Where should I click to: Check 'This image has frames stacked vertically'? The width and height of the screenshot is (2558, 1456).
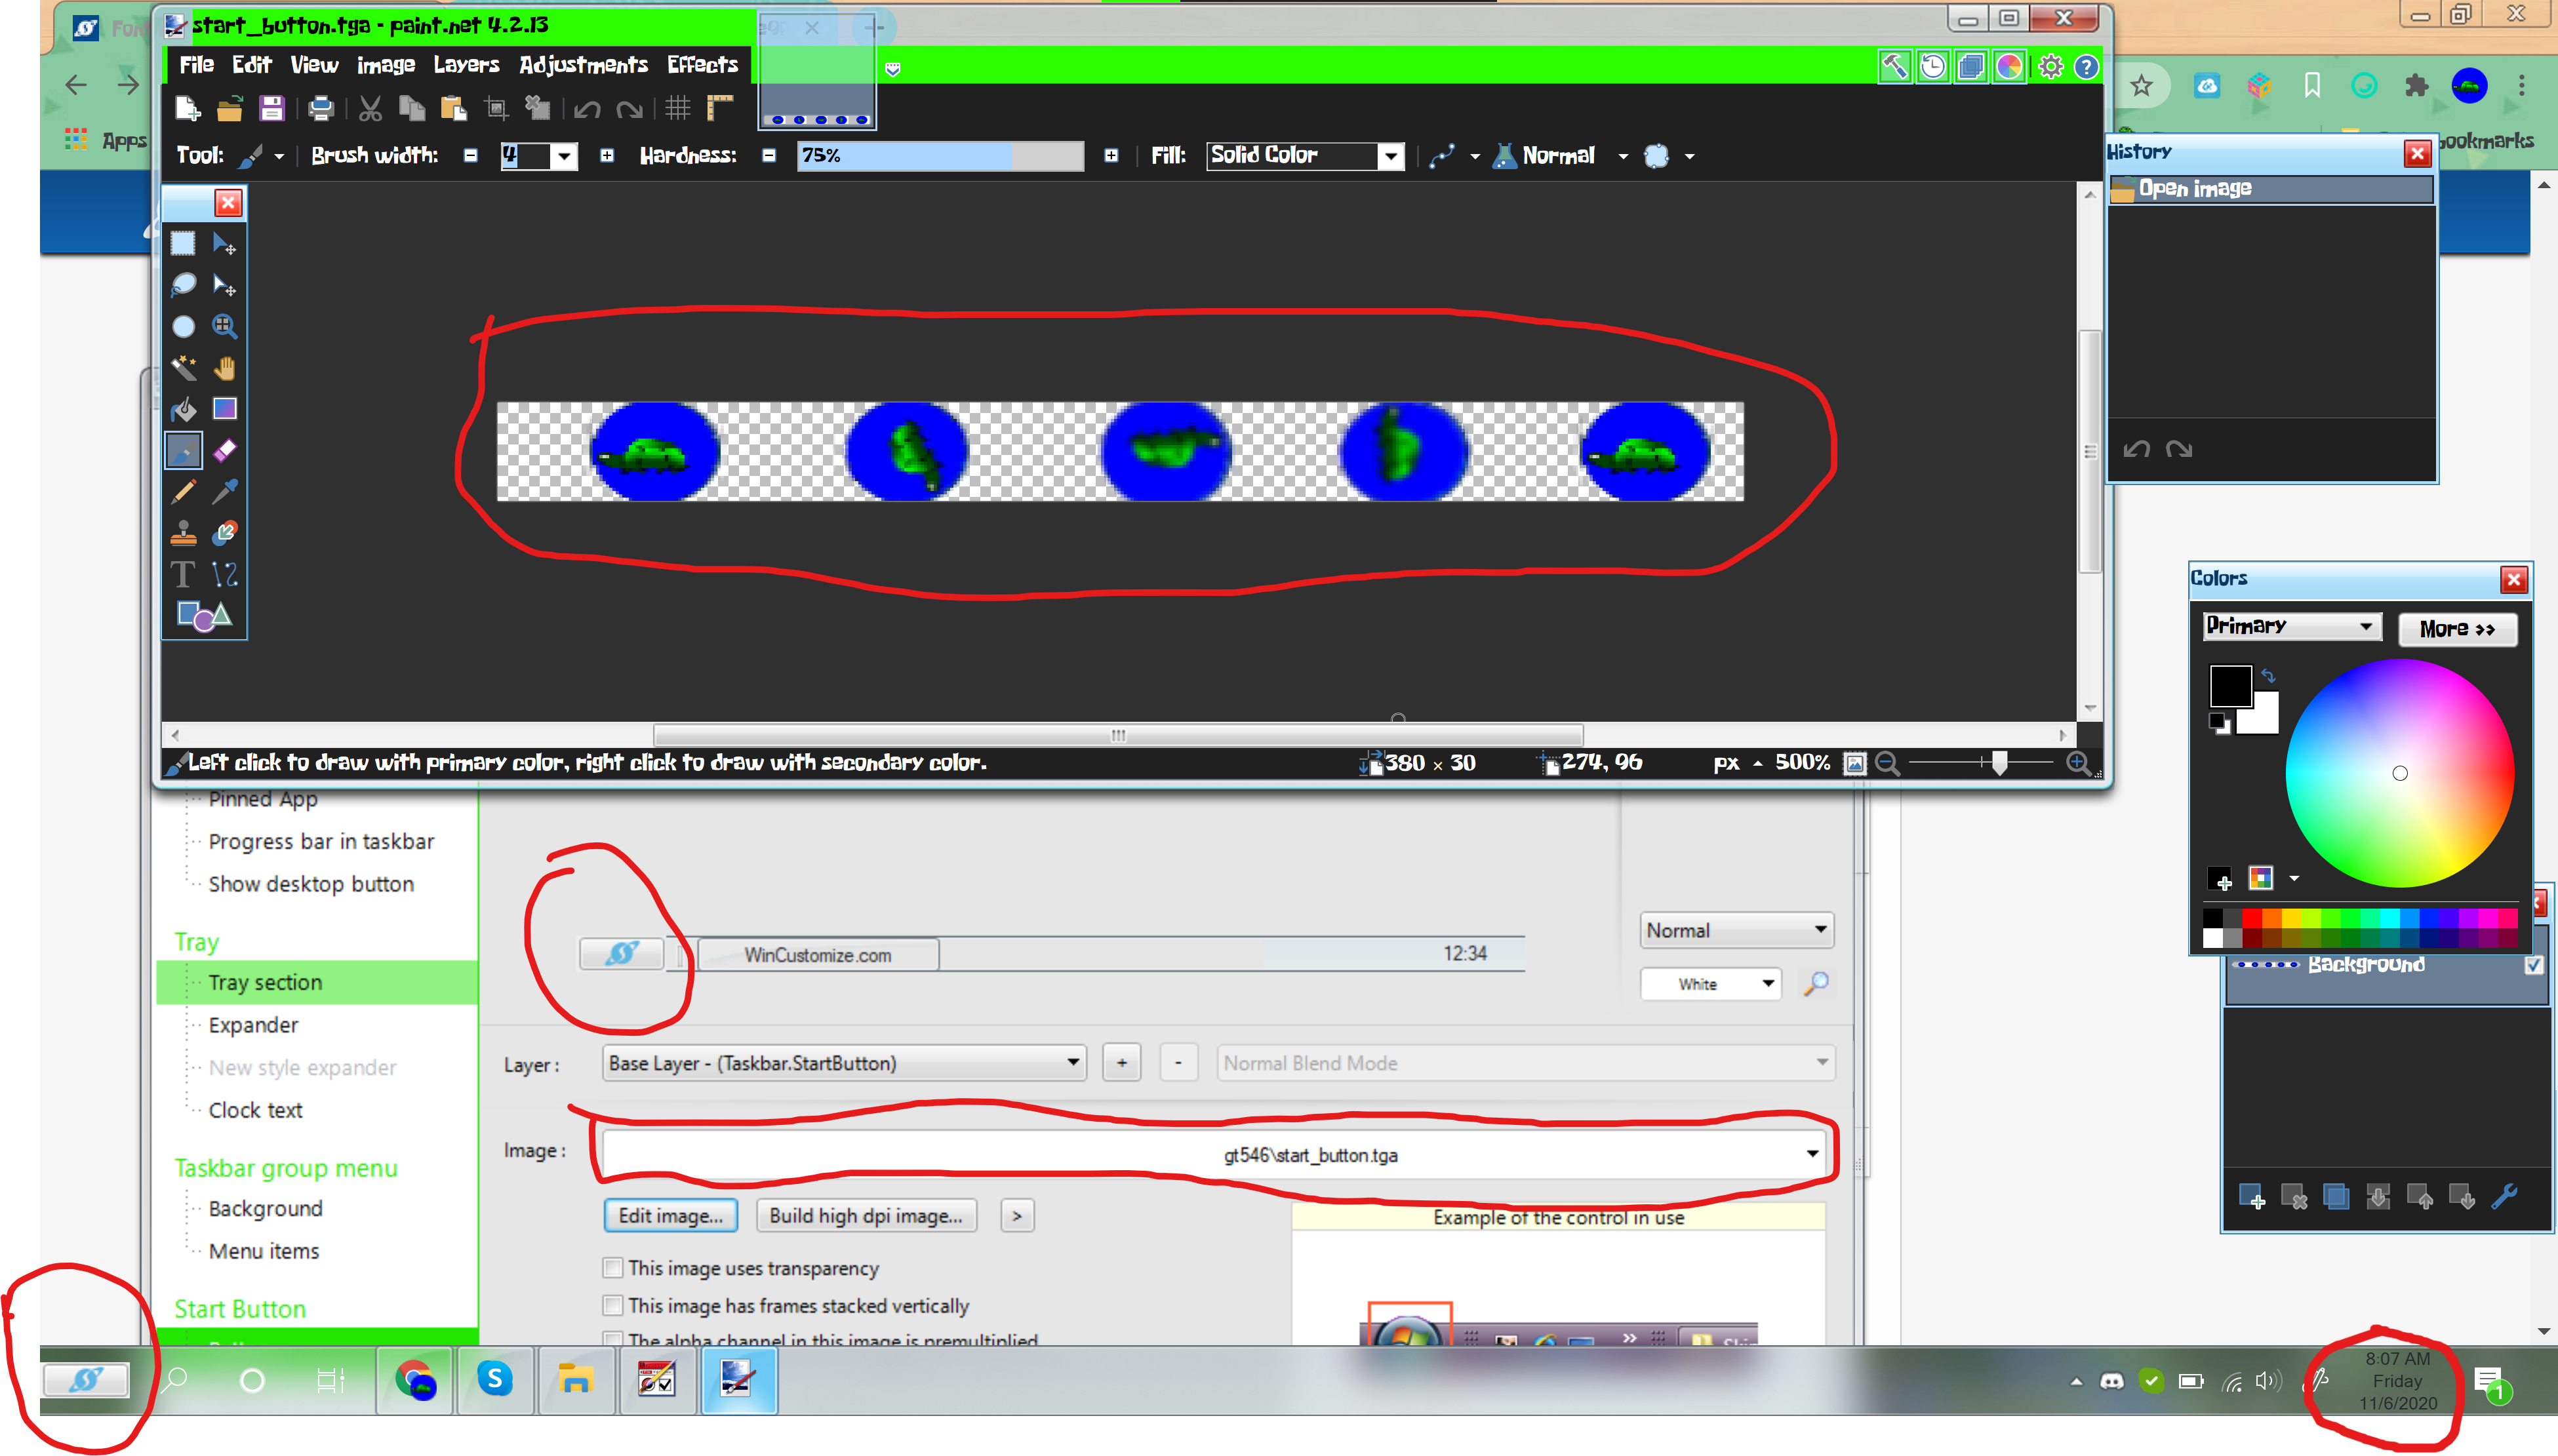click(x=613, y=1305)
